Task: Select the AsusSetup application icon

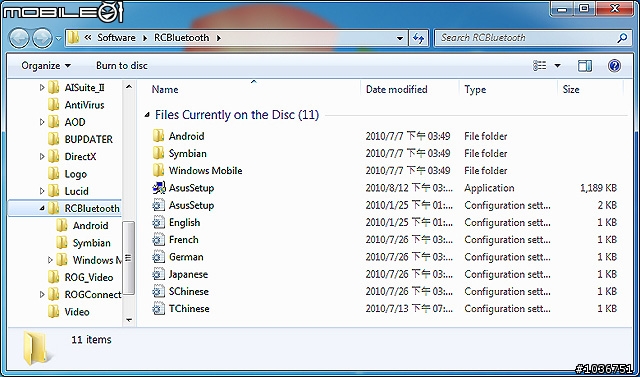Action: pos(158,188)
